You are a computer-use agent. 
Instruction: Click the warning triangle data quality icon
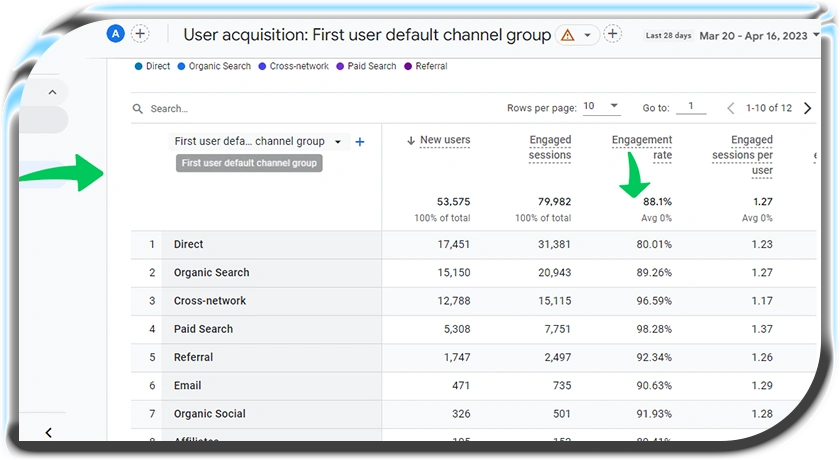click(567, 35)
